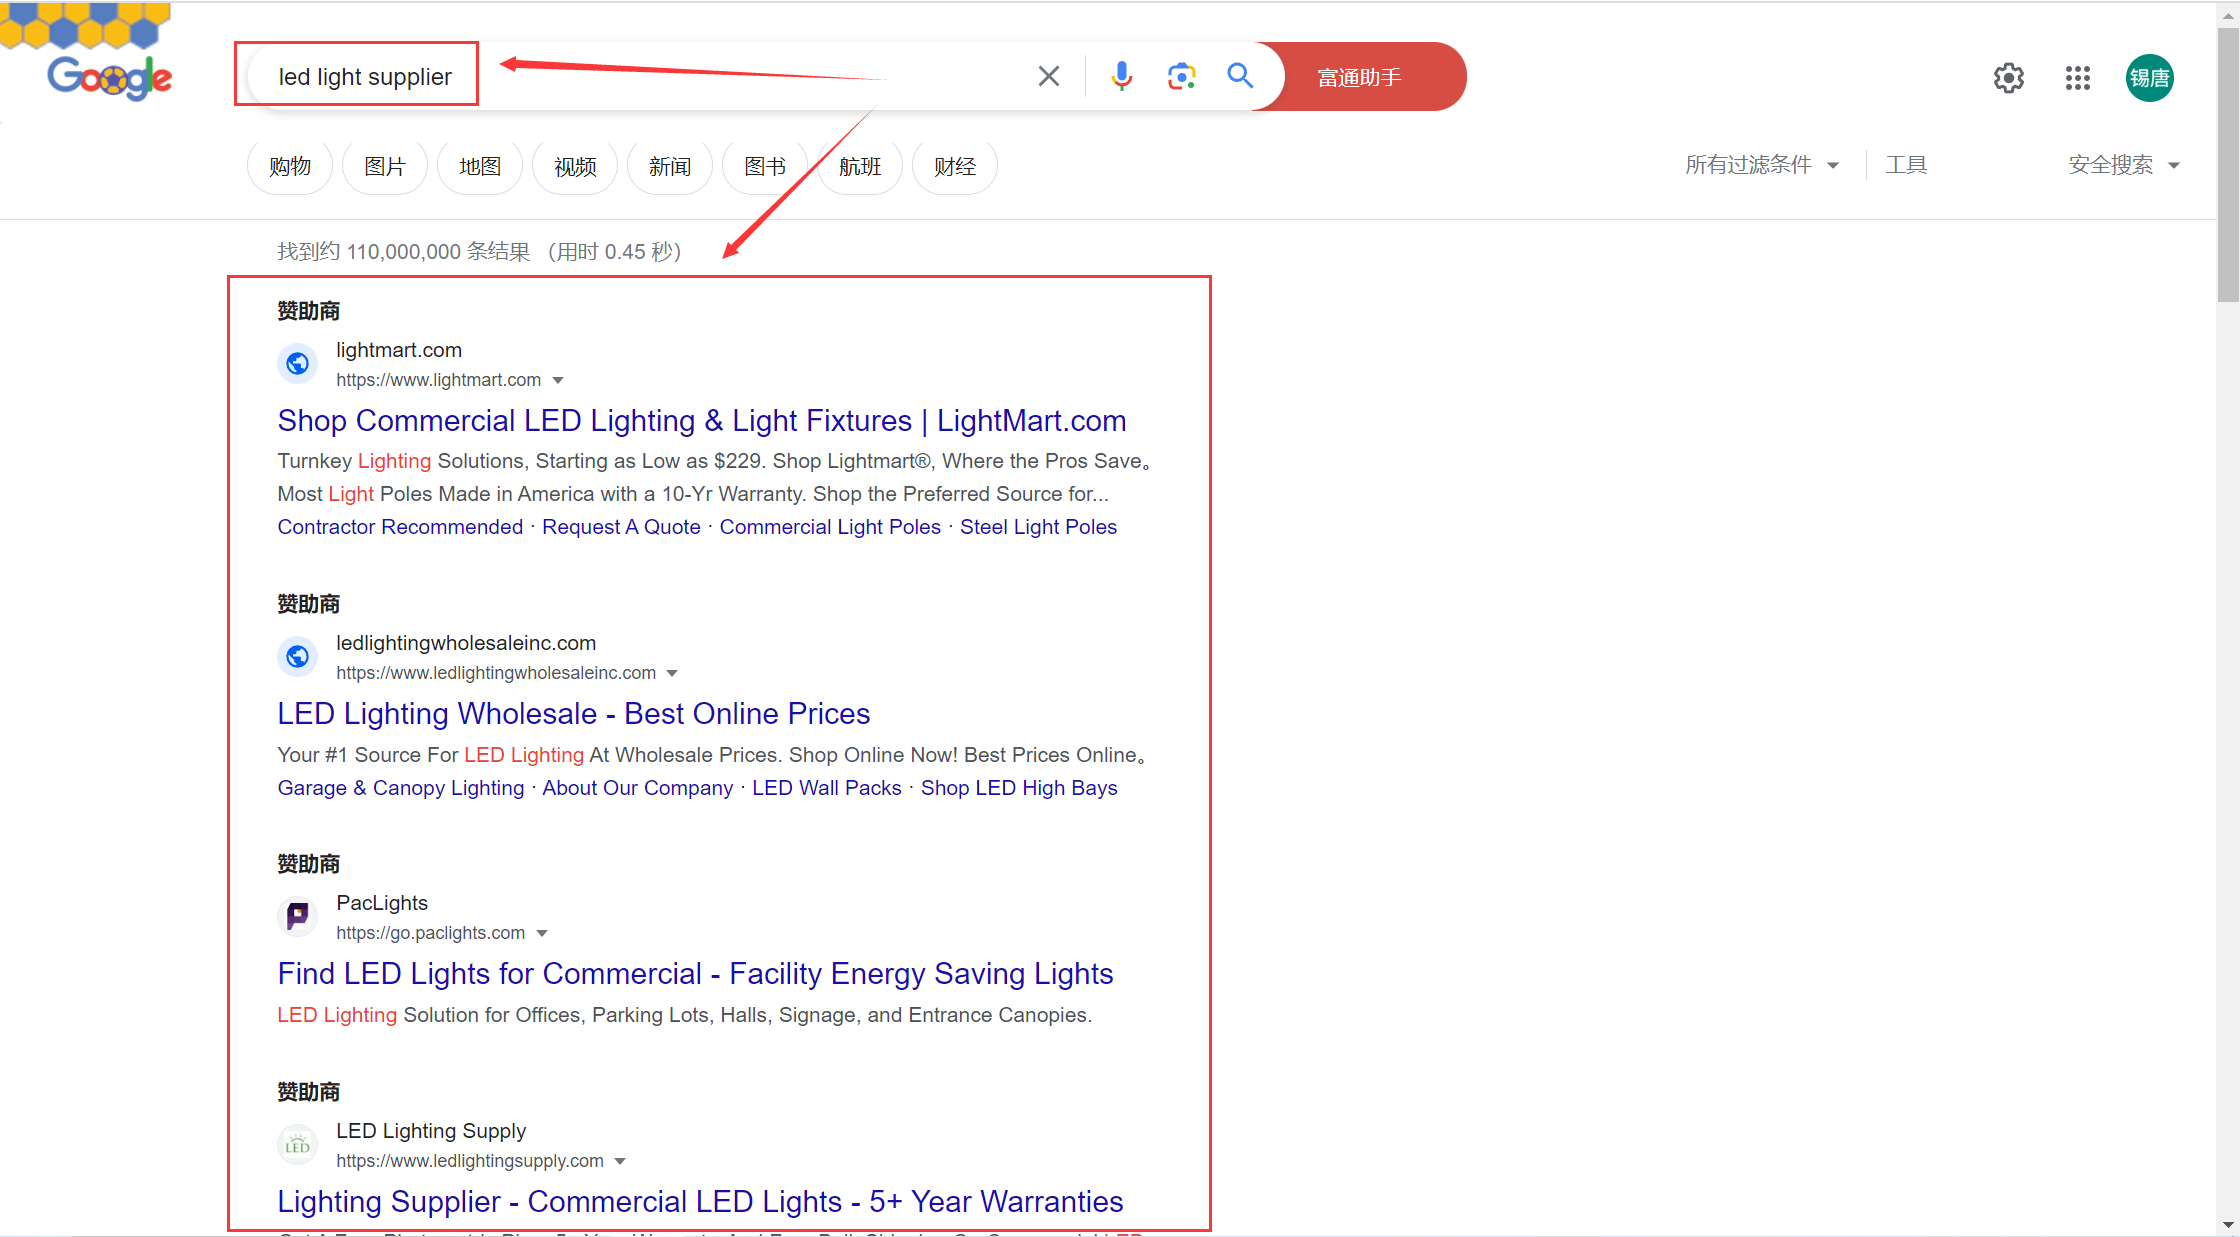Switch to the 图书 tab
The height and width of the screenshot is (1237, 2240).
click(765, 166)
